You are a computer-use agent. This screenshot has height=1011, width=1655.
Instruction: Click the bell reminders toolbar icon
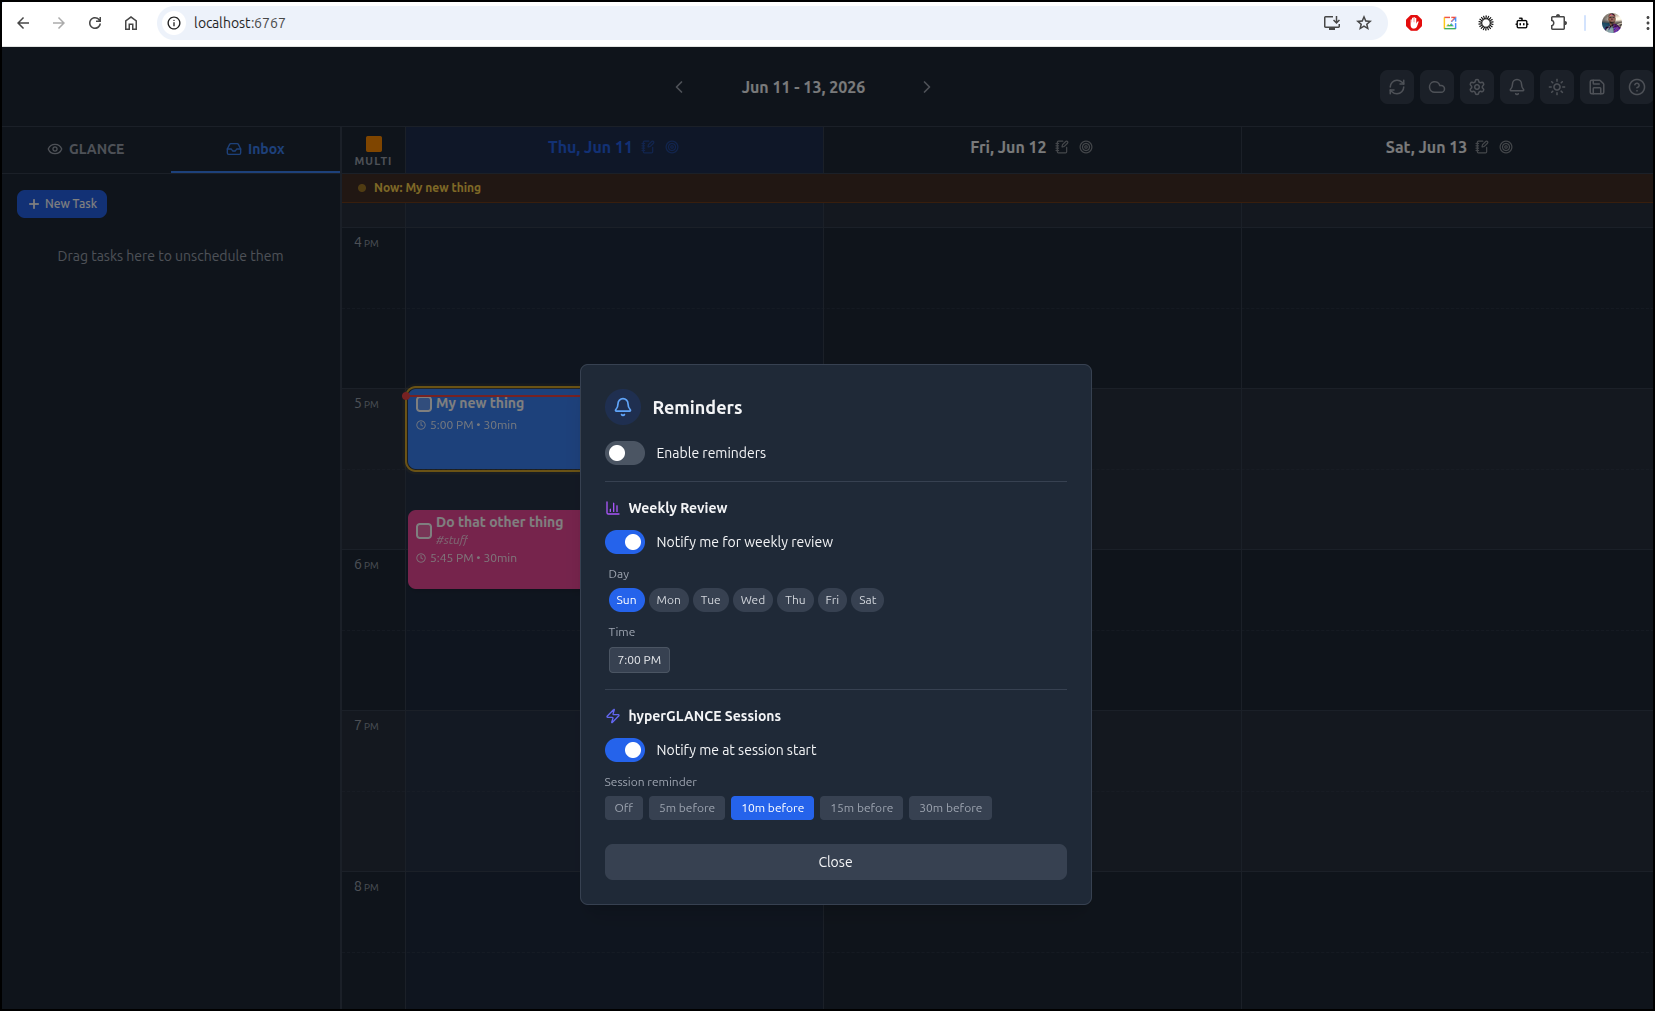point(1517,87)
